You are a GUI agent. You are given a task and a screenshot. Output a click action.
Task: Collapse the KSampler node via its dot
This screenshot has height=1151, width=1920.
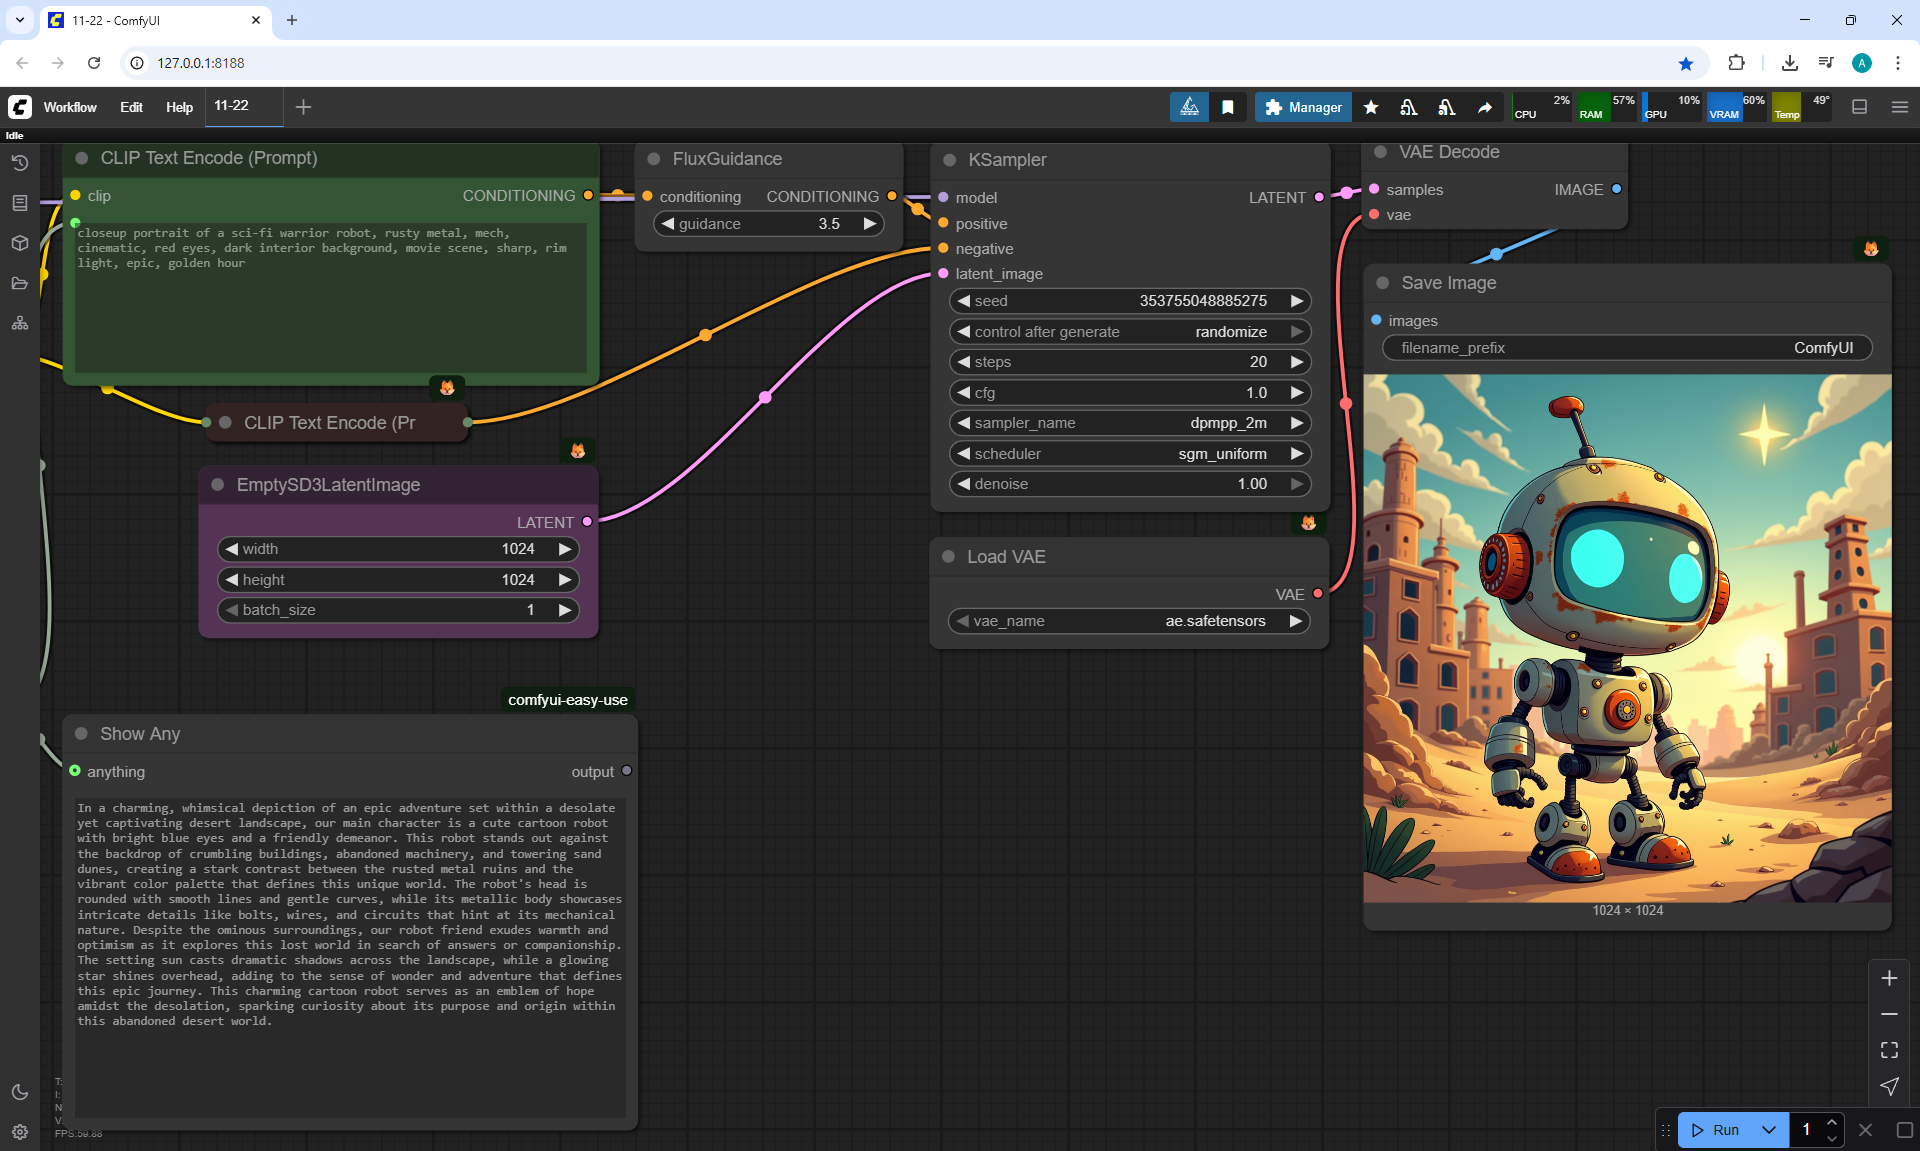[949, 160]
